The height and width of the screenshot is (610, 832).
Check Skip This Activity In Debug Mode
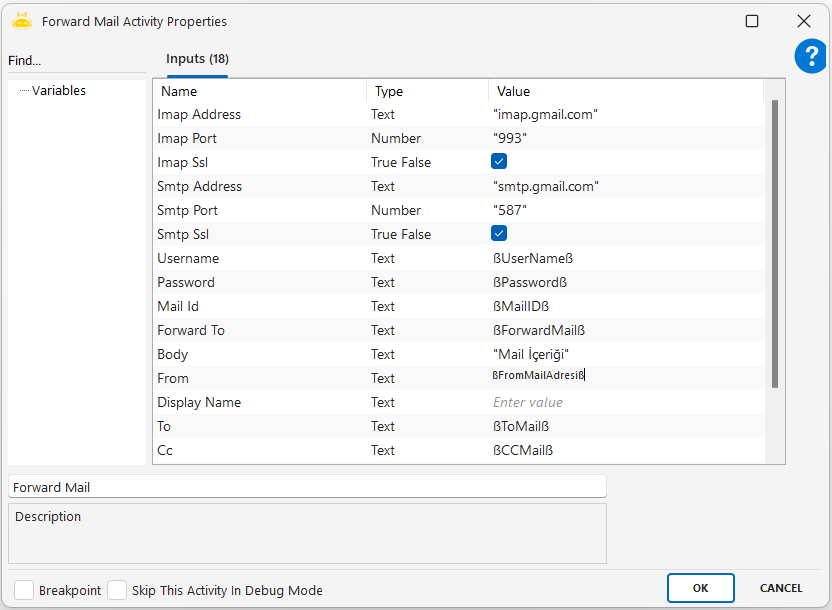pos(117,590)
